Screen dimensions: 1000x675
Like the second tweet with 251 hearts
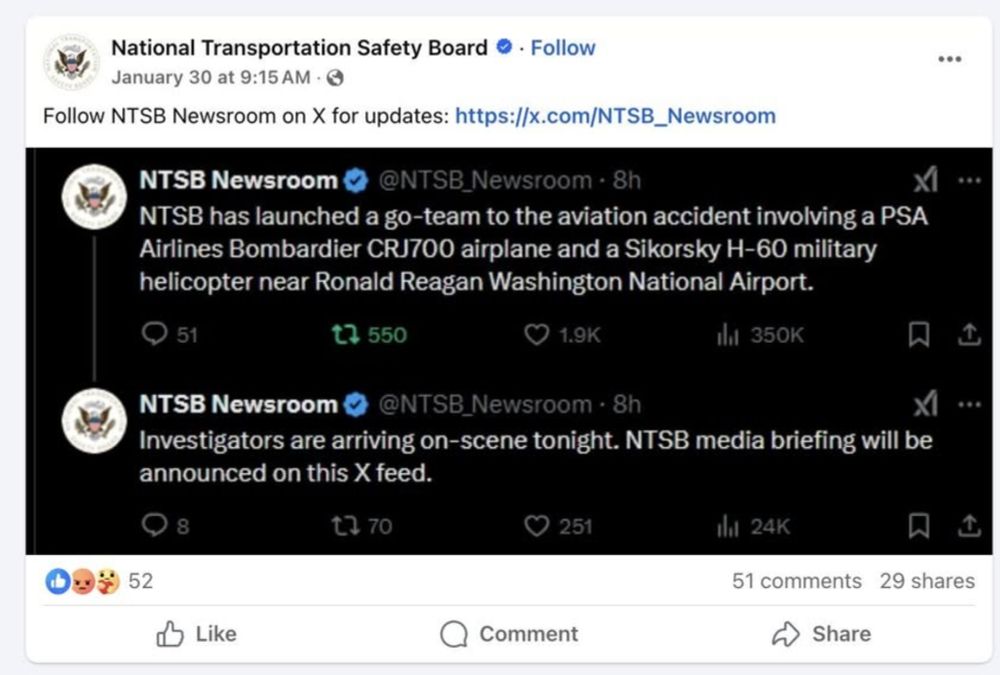(538, 525)
